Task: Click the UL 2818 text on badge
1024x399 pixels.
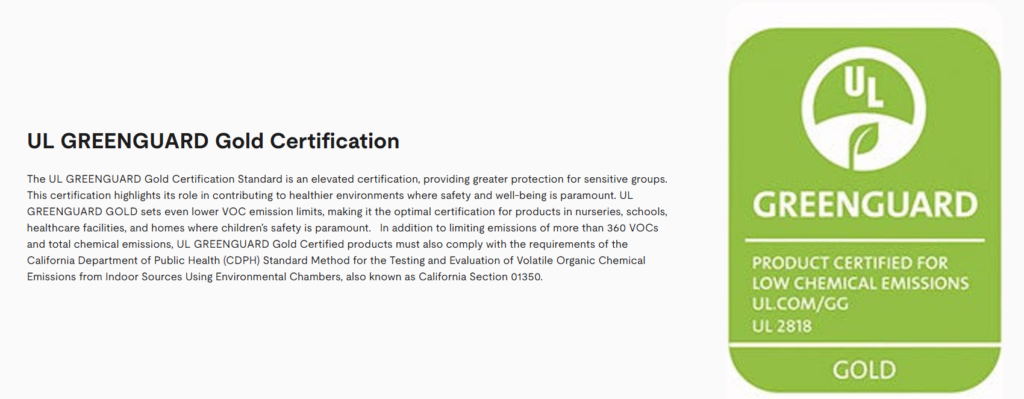Action: point(782,325)
